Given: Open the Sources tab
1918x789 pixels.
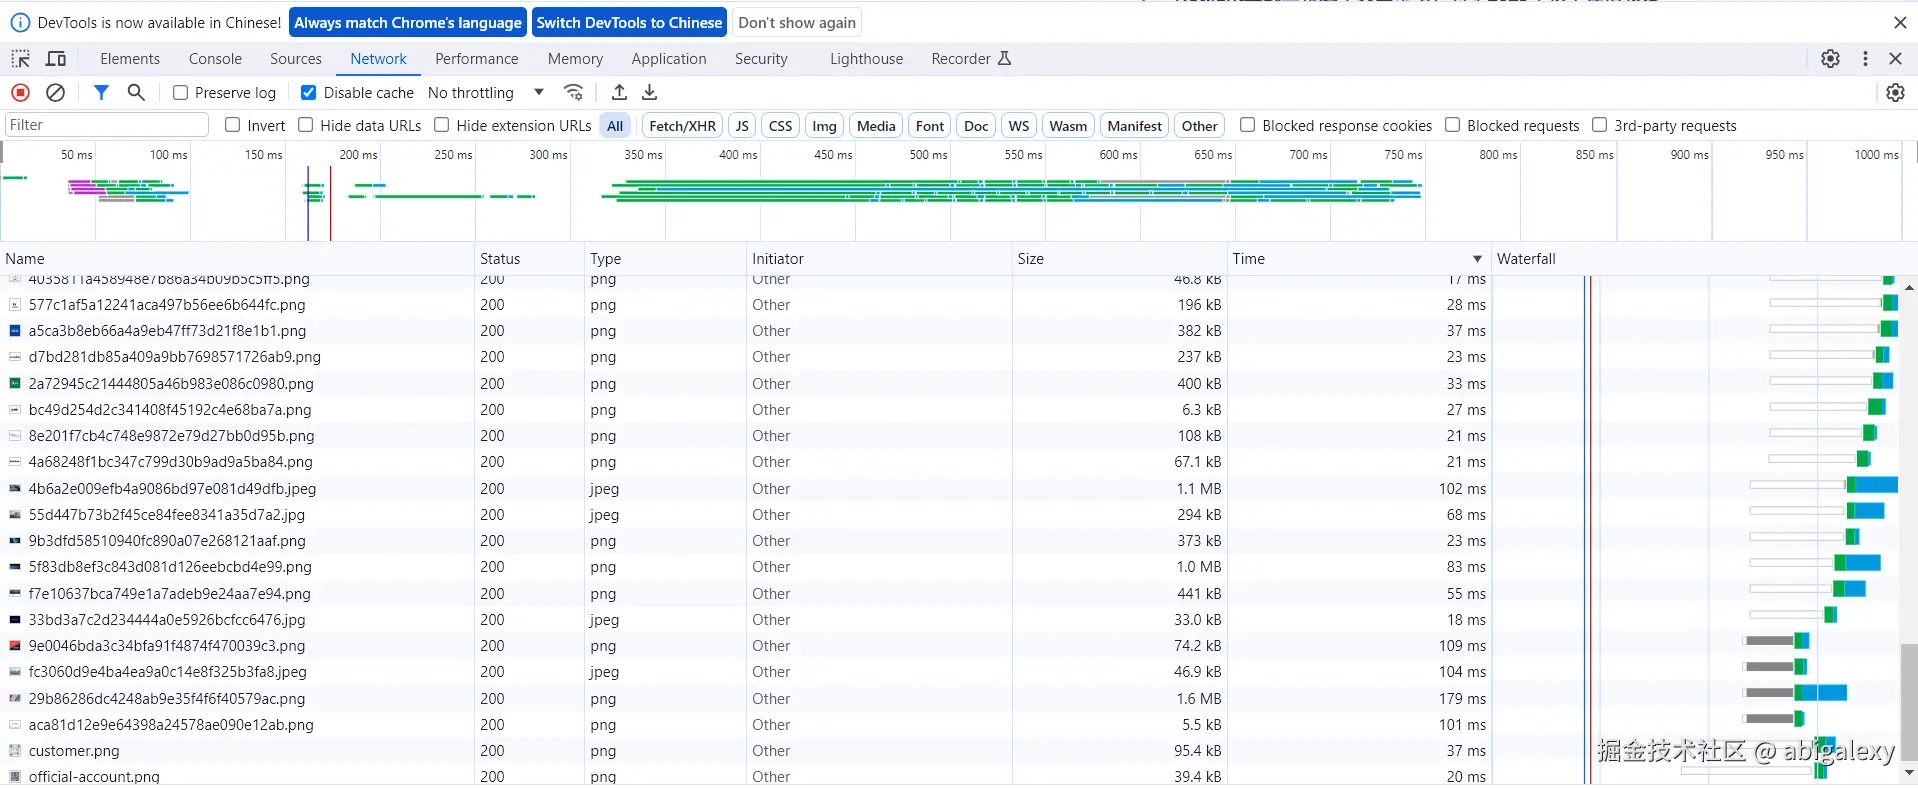Looking at the screenshot, I should point(296,59).
